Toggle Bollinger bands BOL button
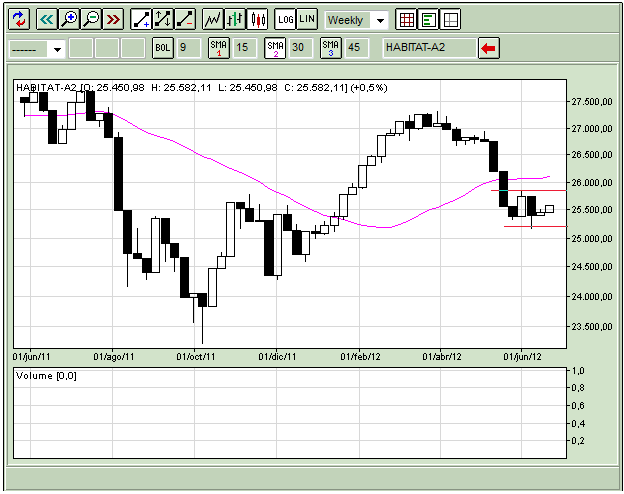Viewport: 624px width, 494px height. pyautogui.click(x=163, y=48)
